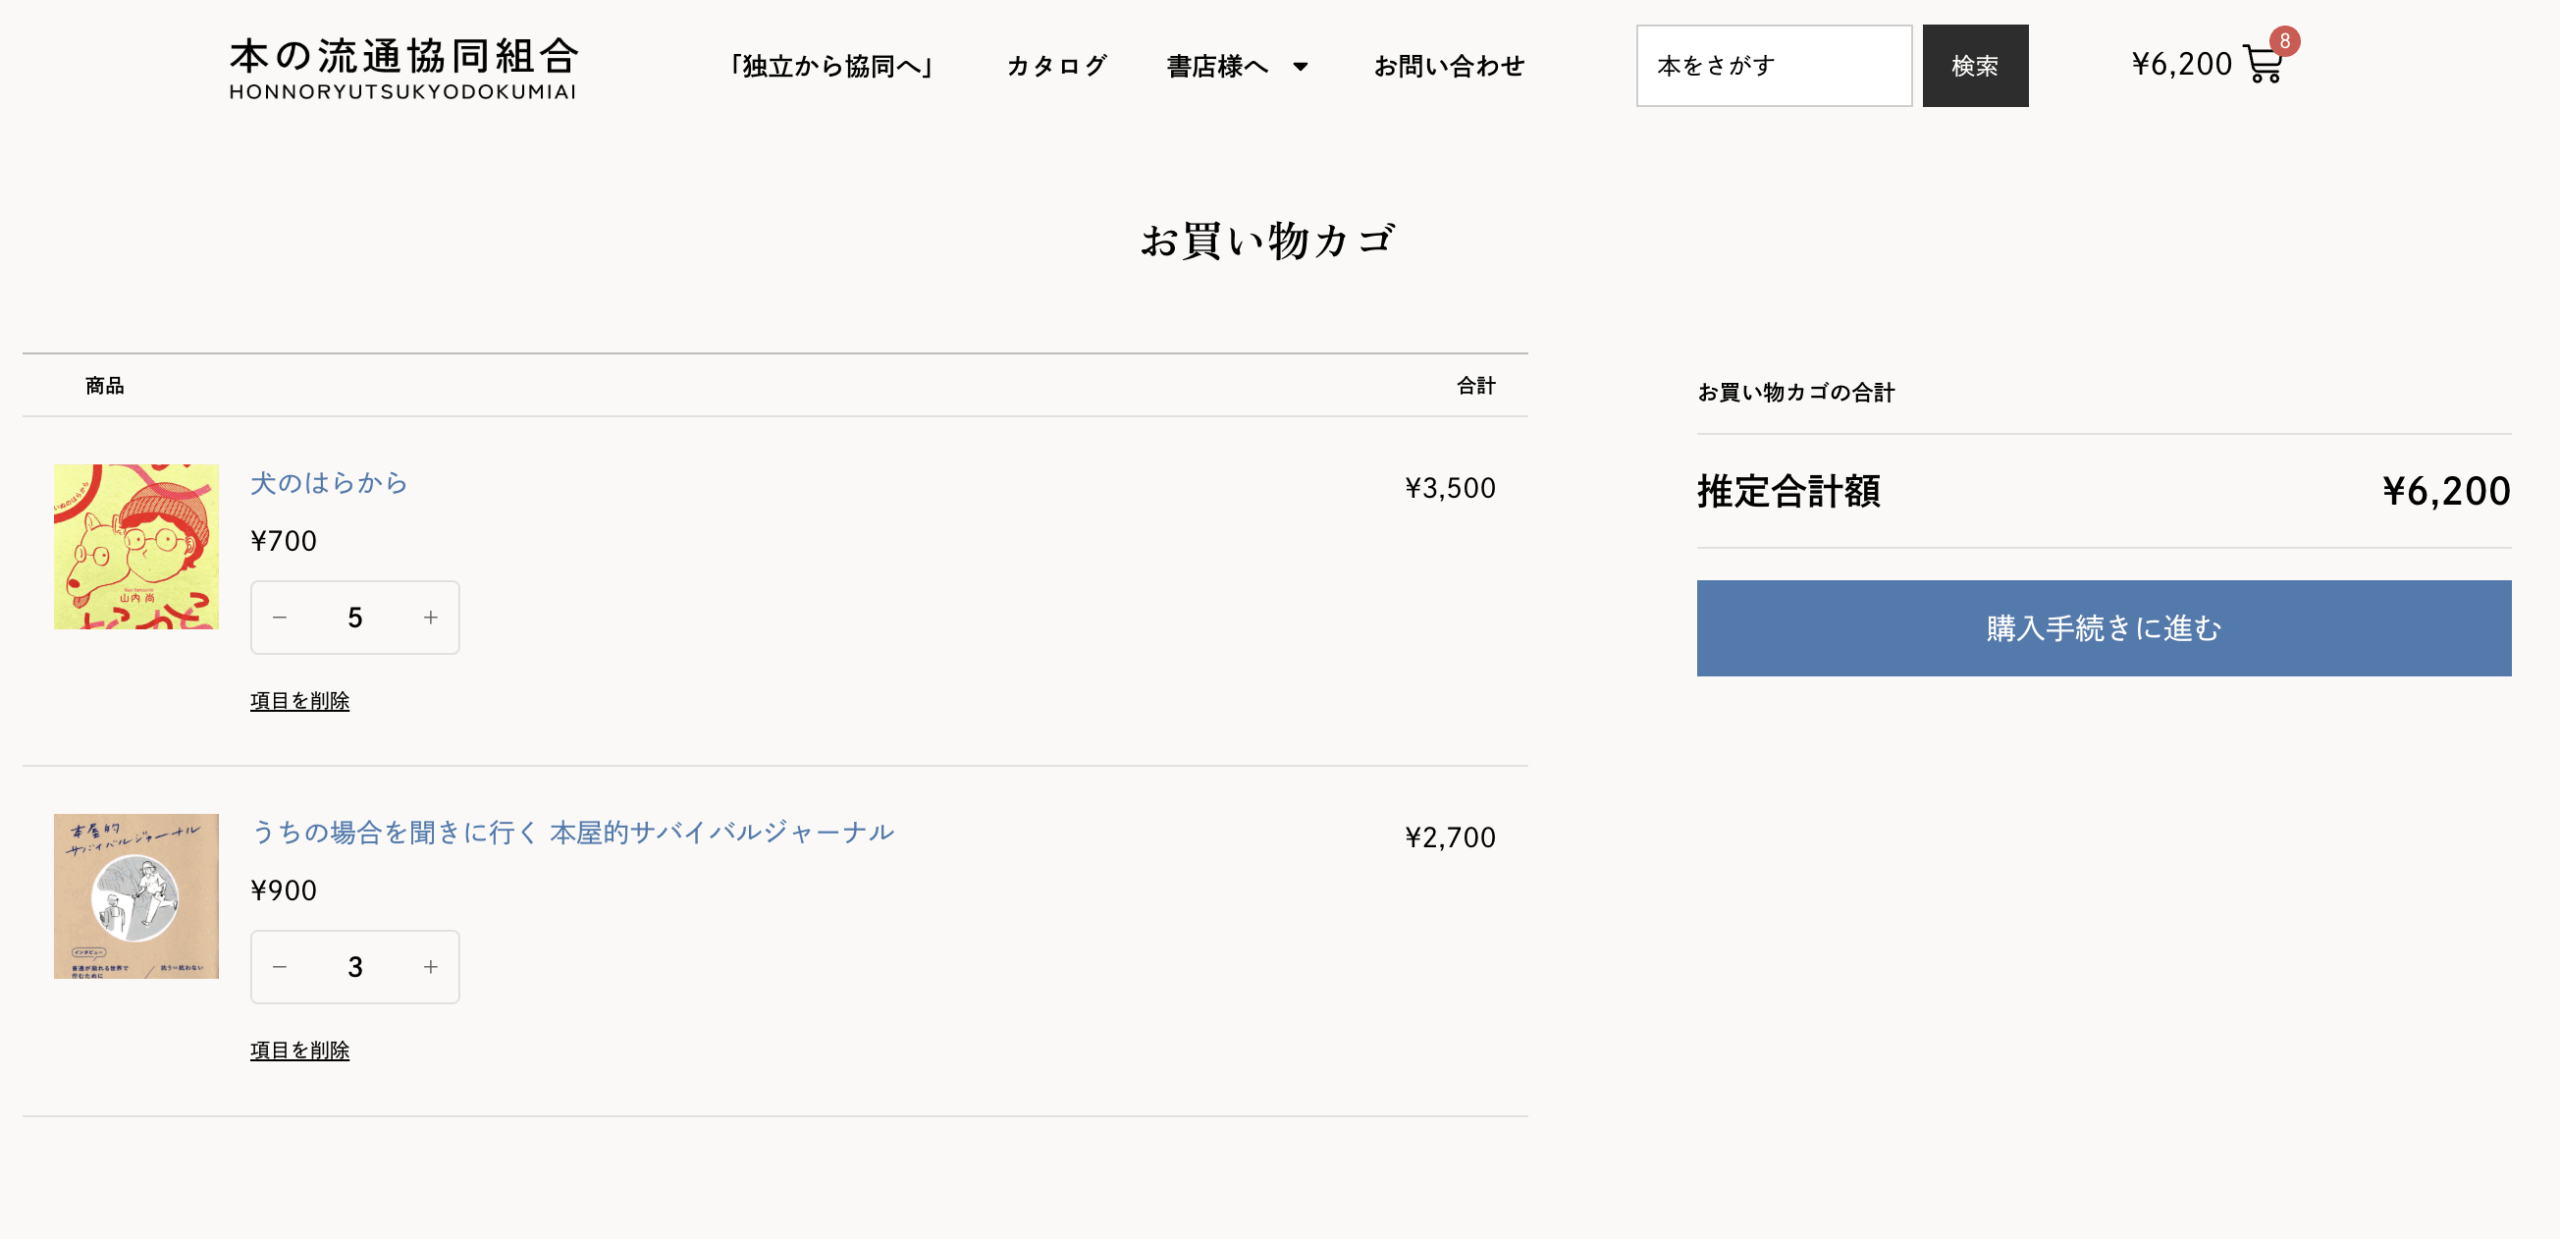Open the 犬のはらから product link
Screen dimensions: 2560x1239
click(329, 483)
